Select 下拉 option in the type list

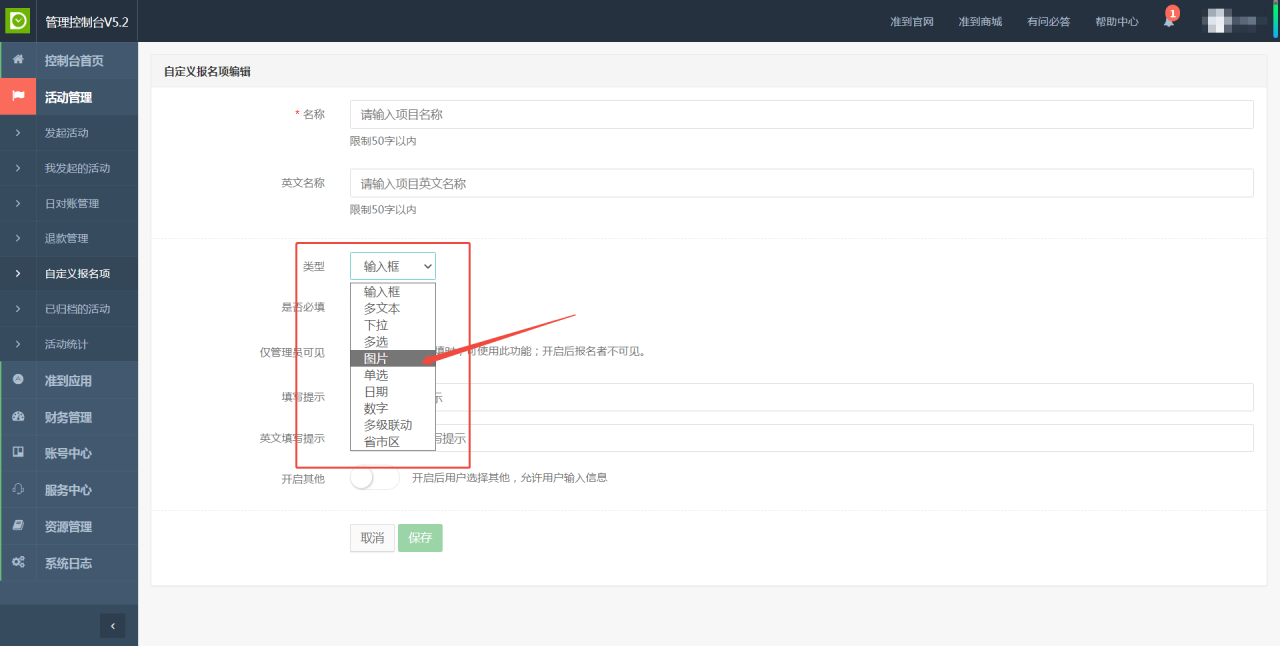click(393, 325)
